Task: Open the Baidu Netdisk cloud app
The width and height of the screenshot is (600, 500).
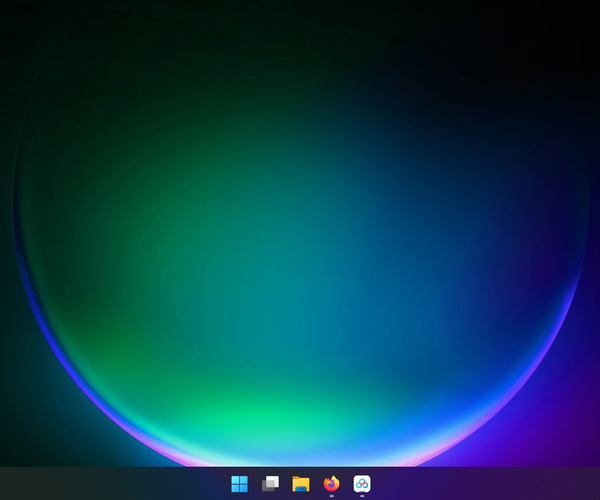Action: tap(362, 484)
